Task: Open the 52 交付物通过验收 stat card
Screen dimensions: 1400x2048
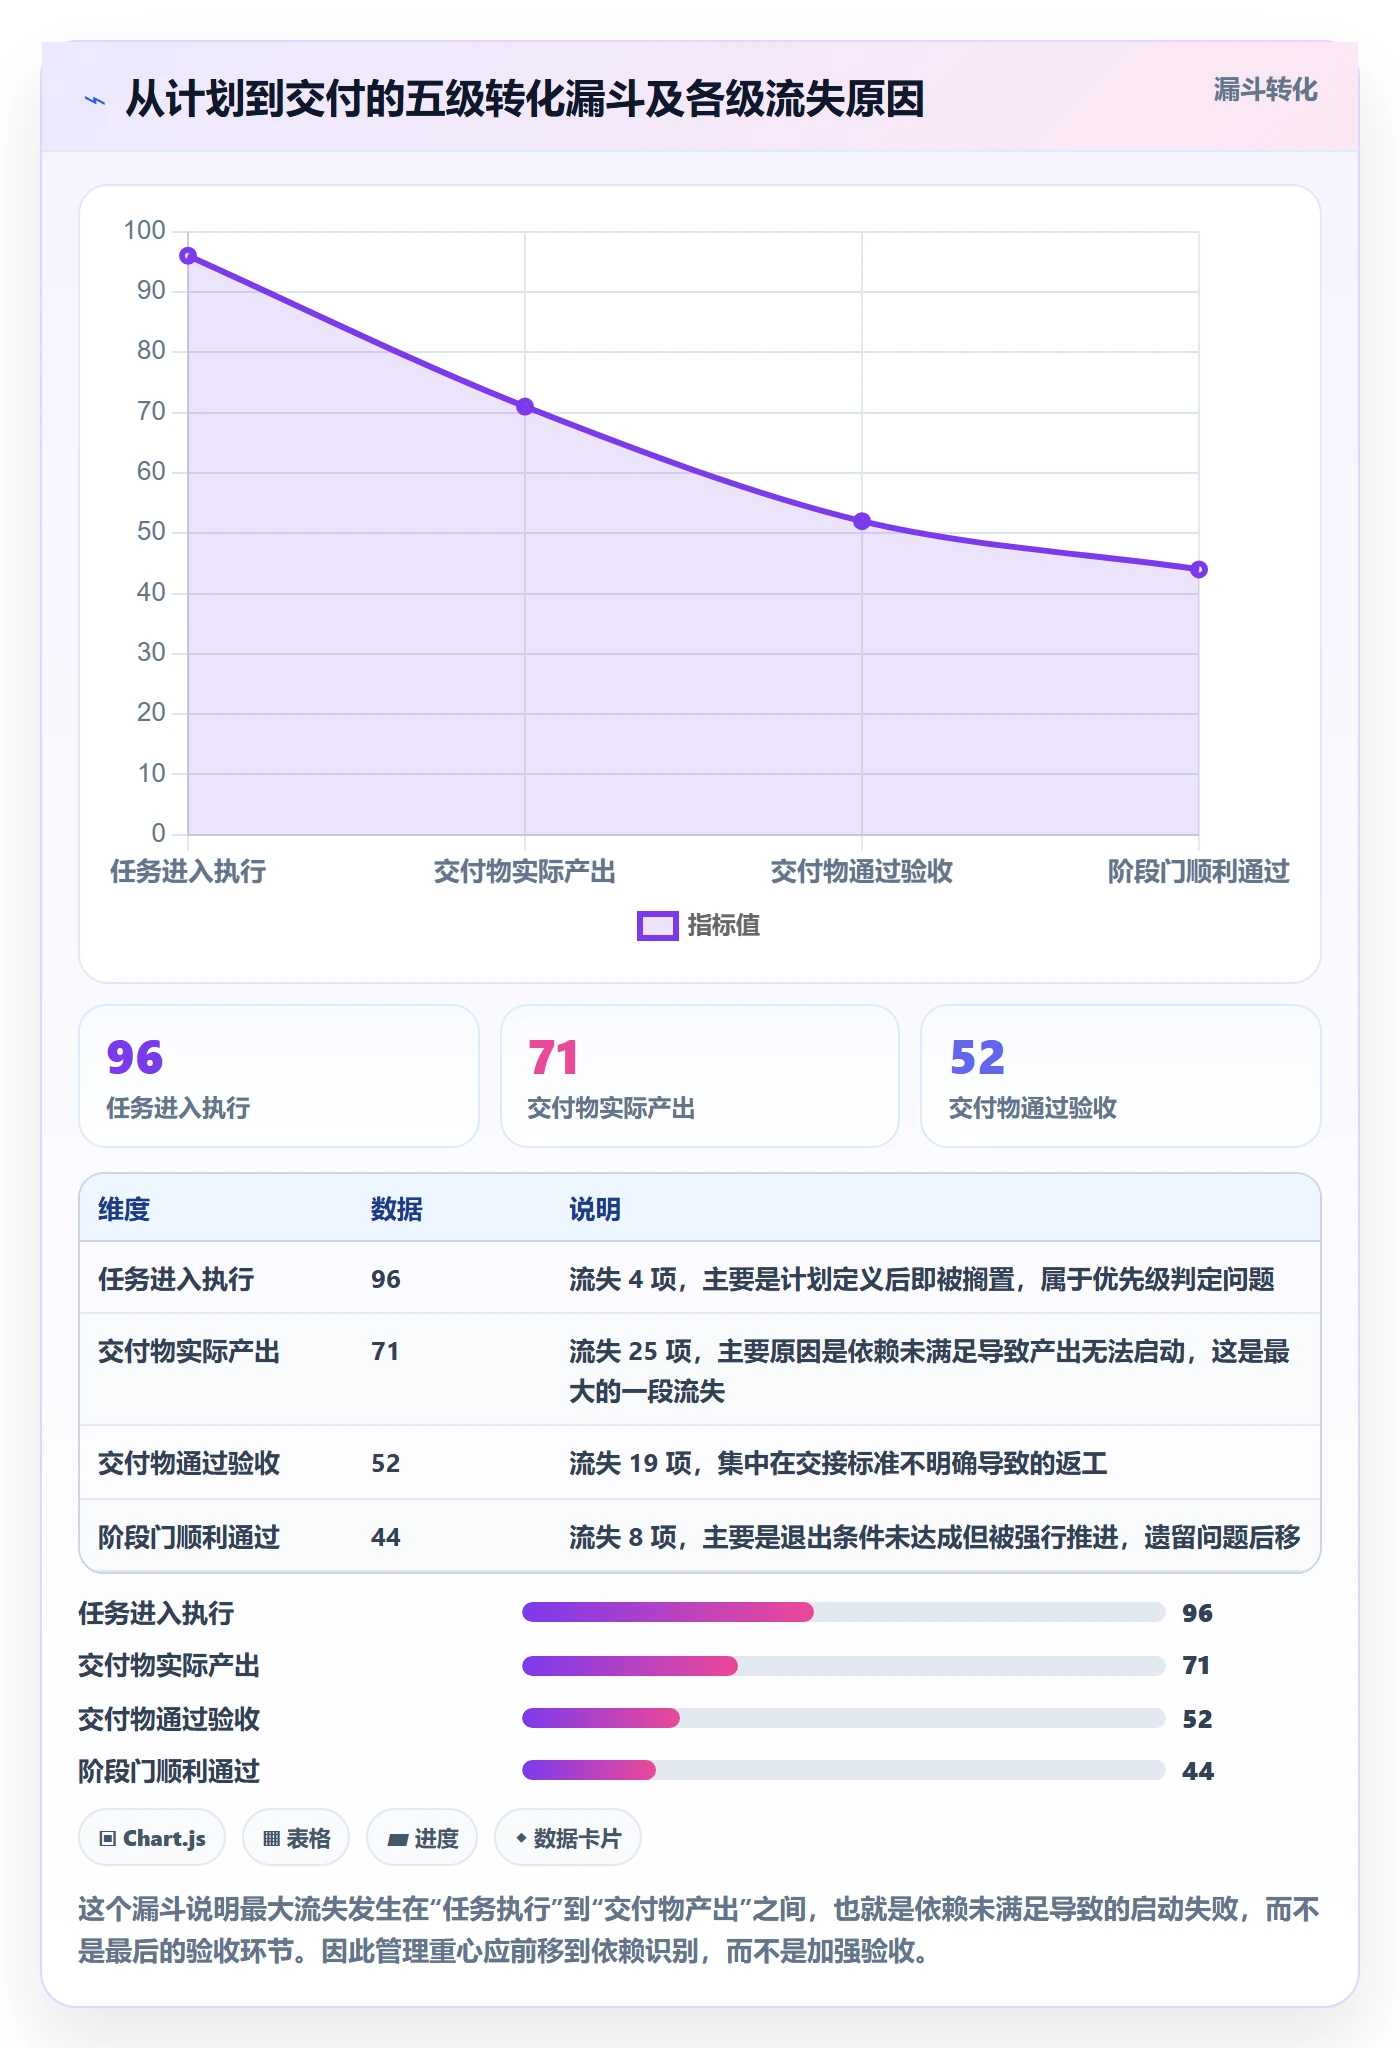Action: (x=1121, y=1076)
